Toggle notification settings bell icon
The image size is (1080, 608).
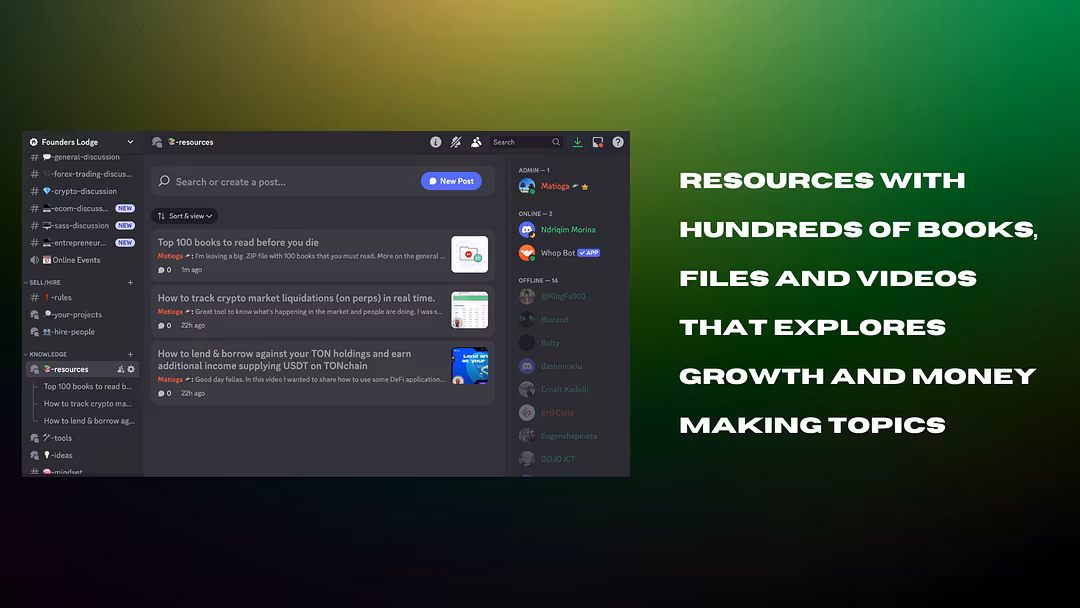click(x=456, y=142)
